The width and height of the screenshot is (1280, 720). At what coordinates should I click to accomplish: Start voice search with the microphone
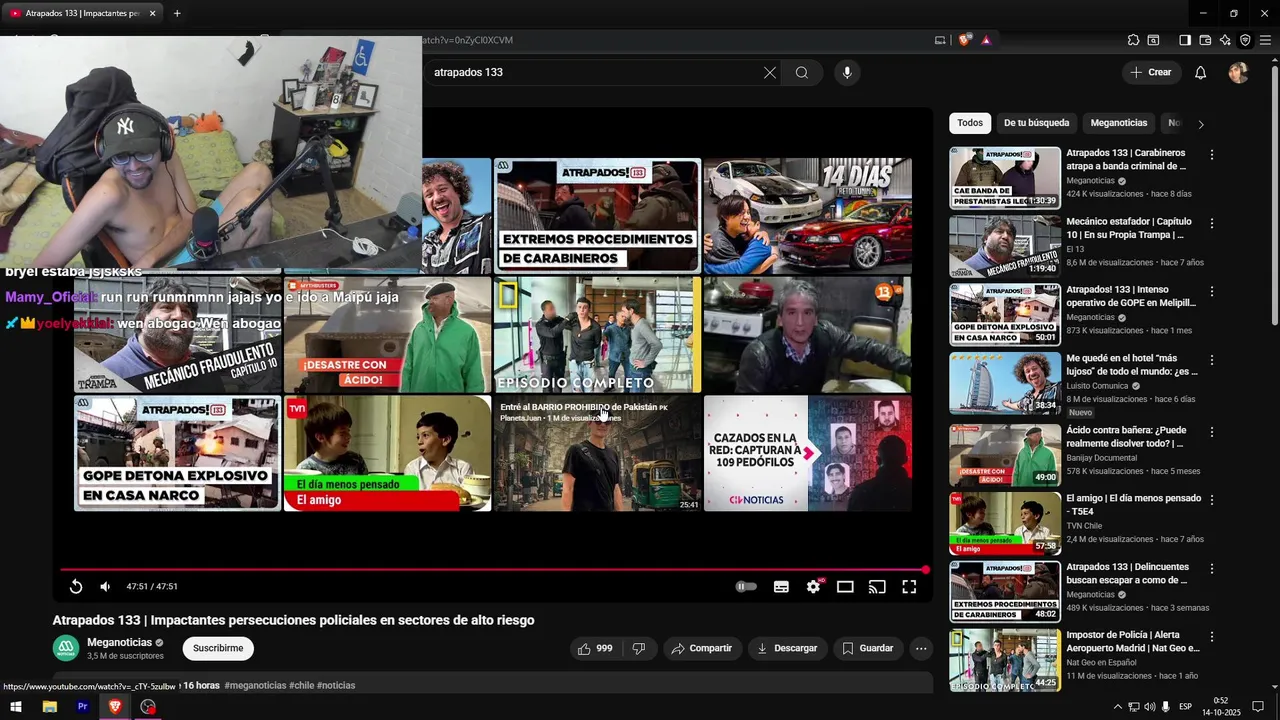coord(847,72)
